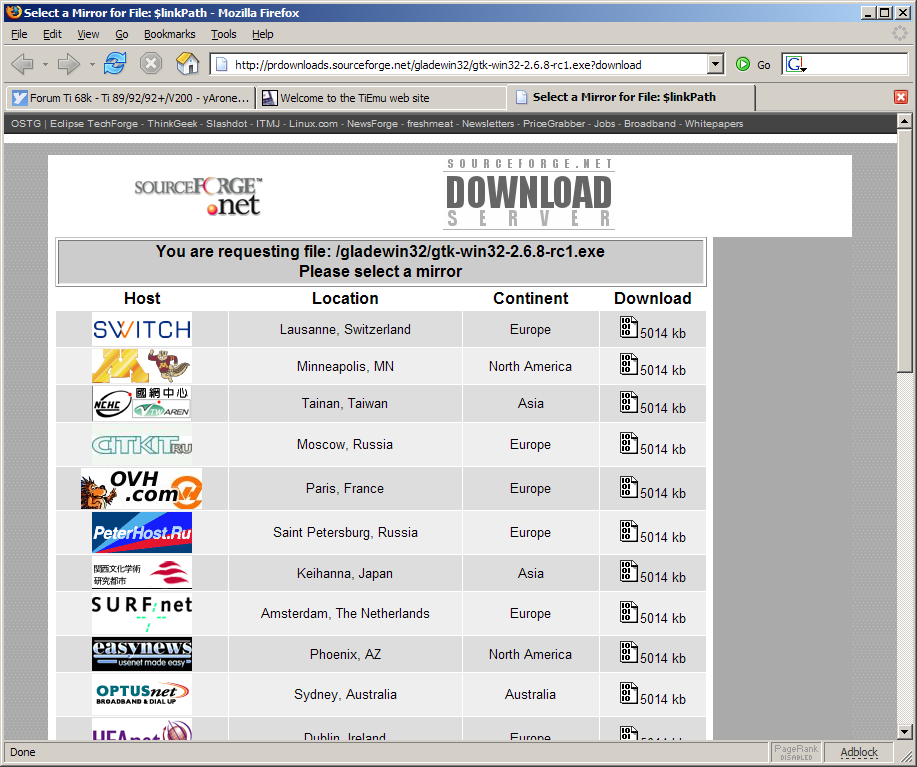This screenshot has width=917, height=767.
Task: Switch to the Welcome to the TiEmu tab
Action: (x=381, y=98)
